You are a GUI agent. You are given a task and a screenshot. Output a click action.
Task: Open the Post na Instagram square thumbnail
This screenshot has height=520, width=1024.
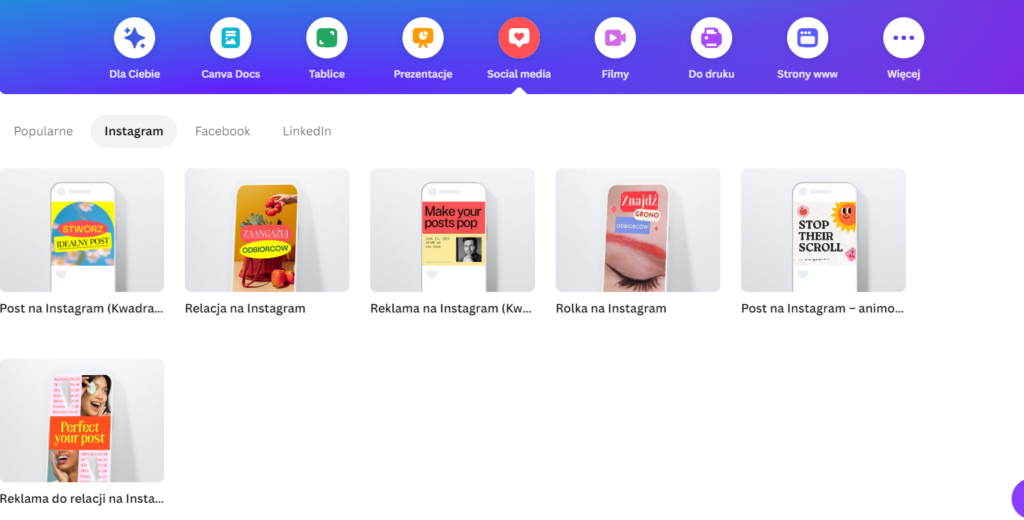pyautogui.click(x=82, y=230)
